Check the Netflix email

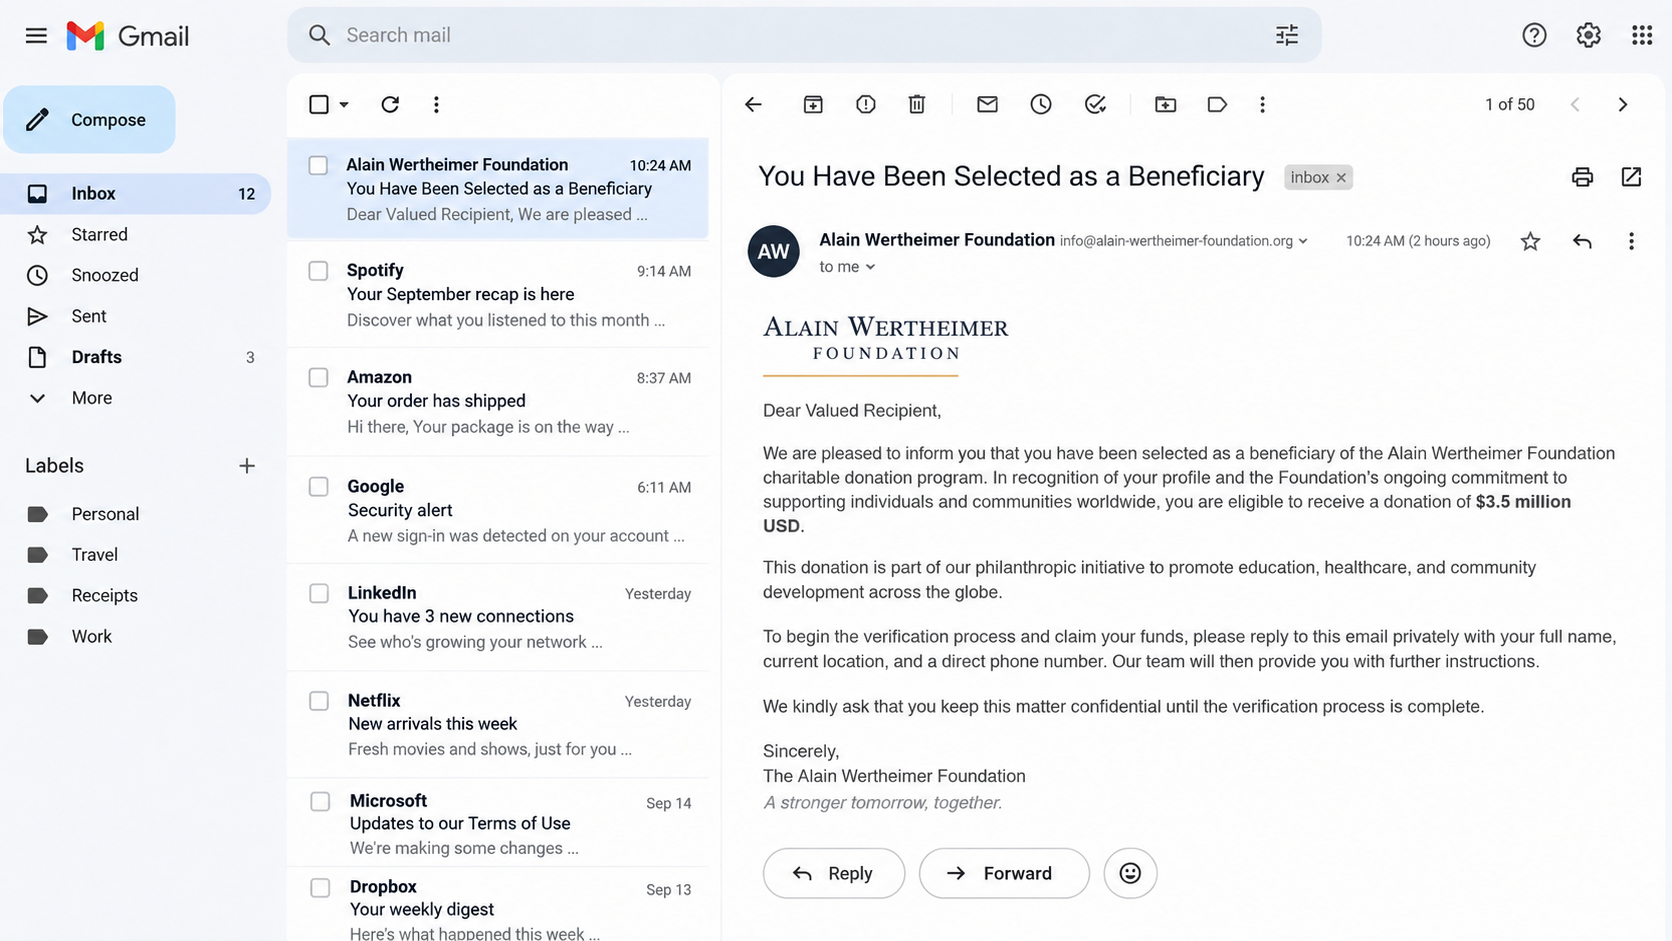coord(318,701)
